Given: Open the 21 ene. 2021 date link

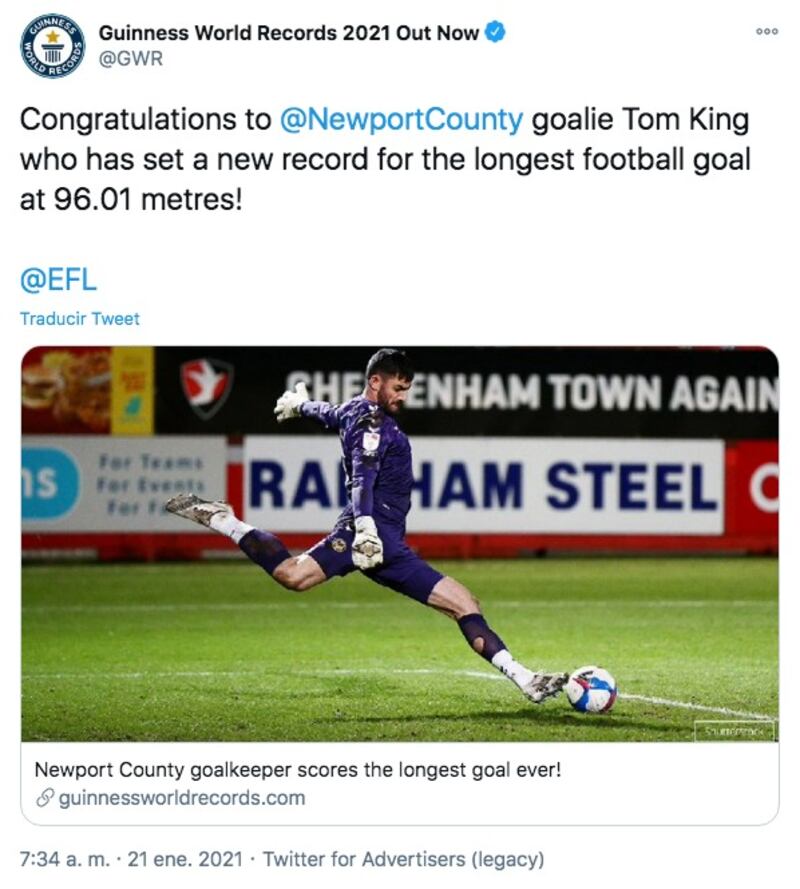Looking at the screenshot, I should click(195, 858).
